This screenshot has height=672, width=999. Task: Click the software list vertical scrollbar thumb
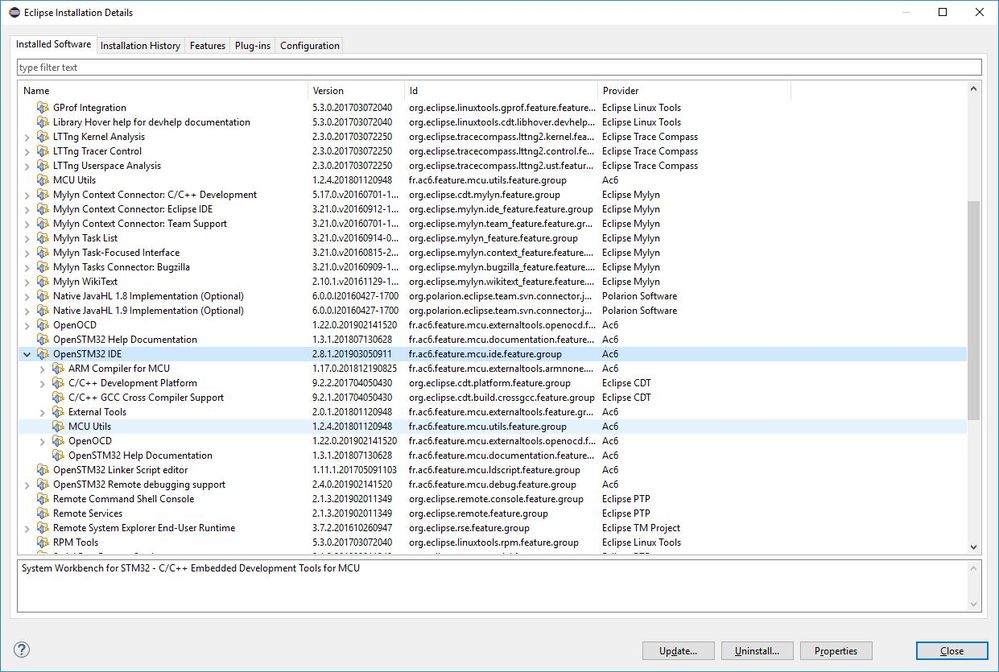pos(974,310)
